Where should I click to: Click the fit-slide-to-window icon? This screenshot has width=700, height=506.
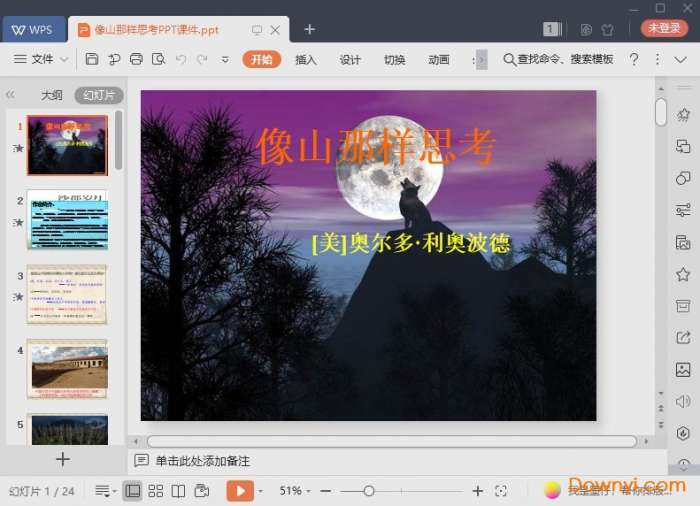(x=501, y=491)
